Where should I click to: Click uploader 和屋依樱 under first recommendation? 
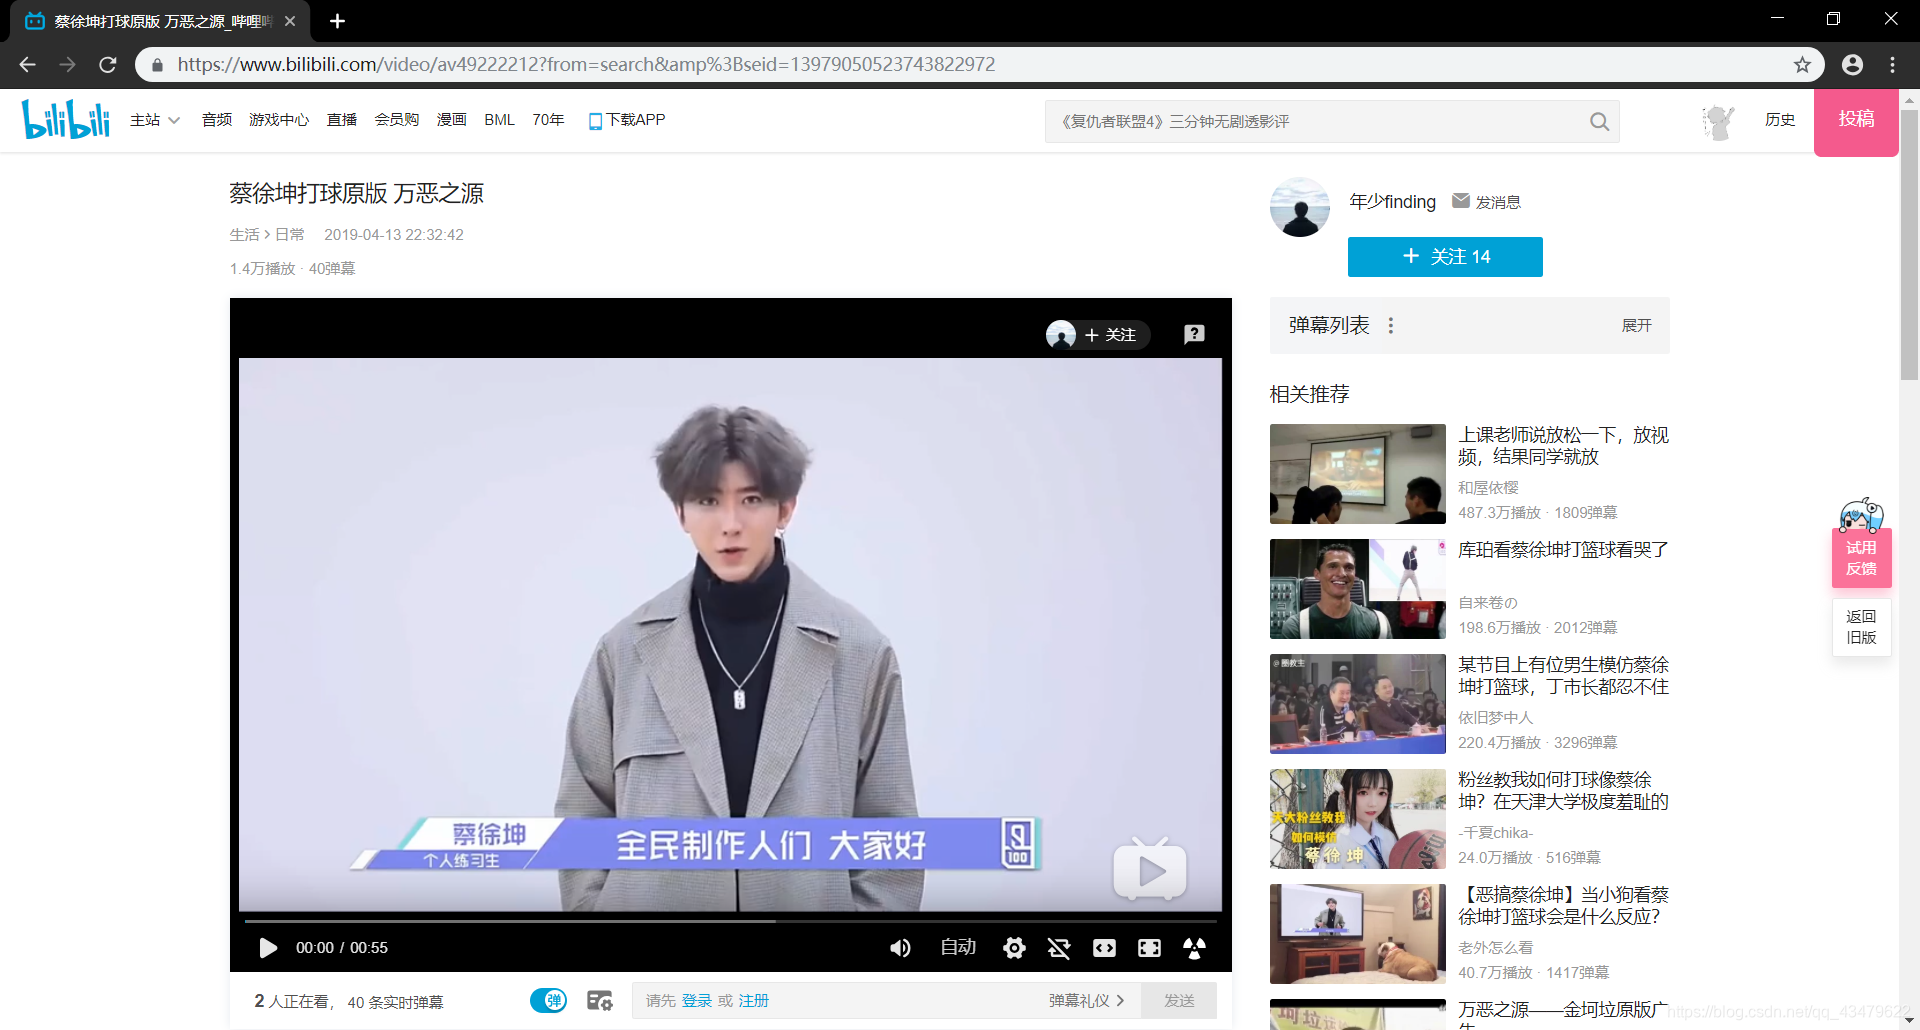1488,487
